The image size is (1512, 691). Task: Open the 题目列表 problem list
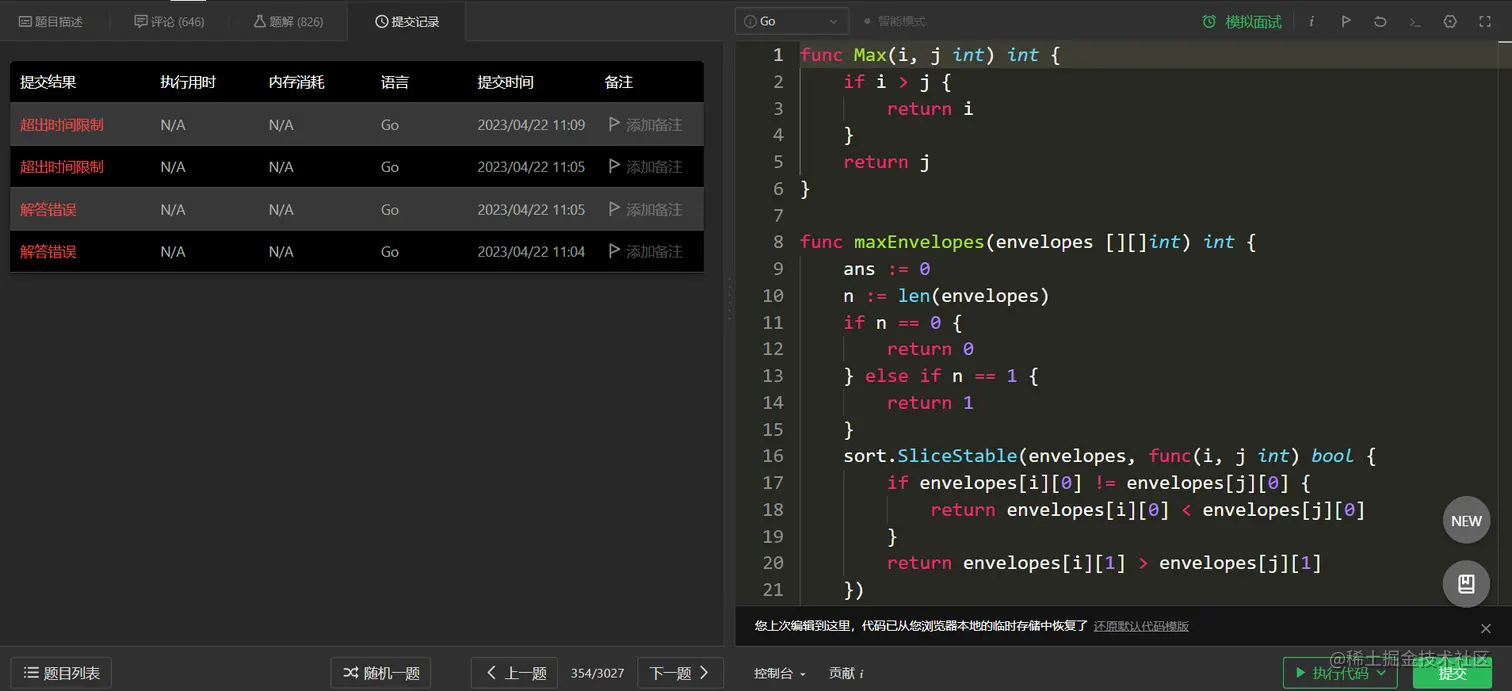tap(61, 673)
